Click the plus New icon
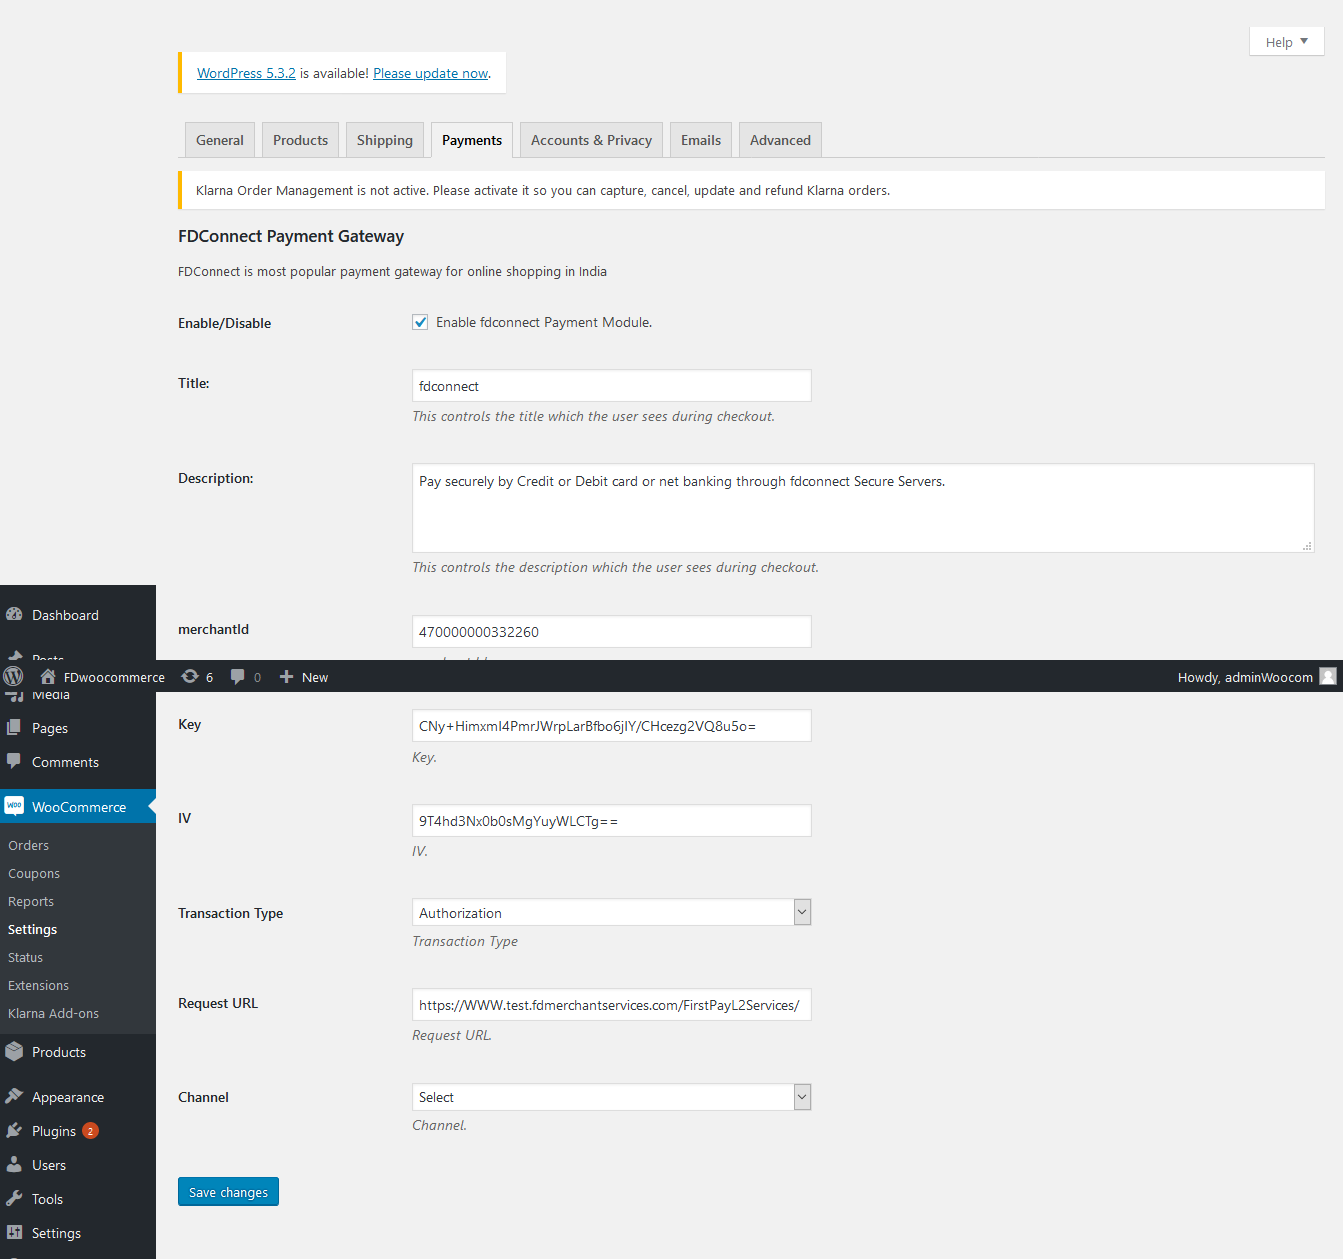1343x1259 pixels. click(x=287, y=677)
